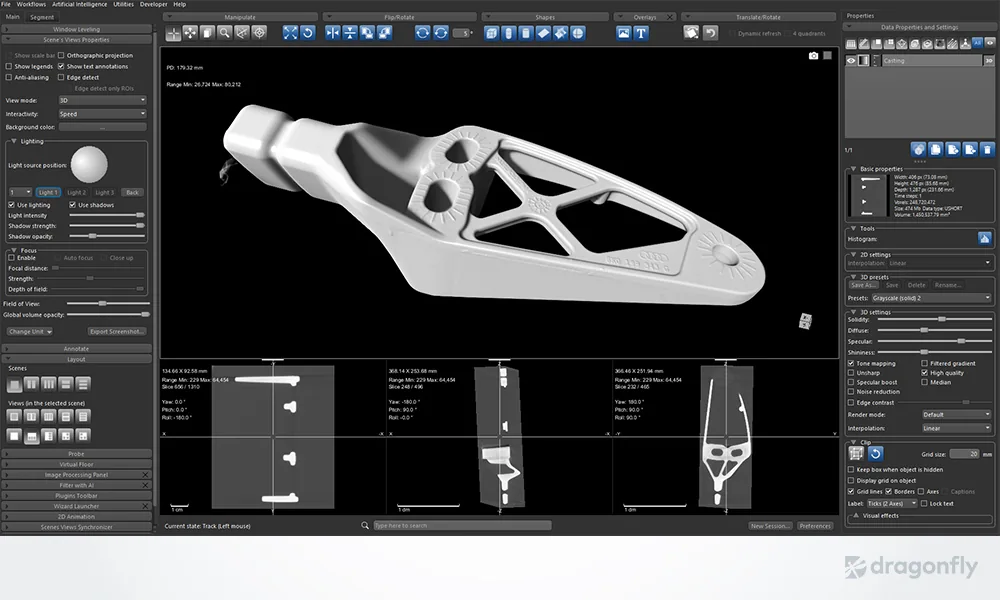Take a snapshot with the camera icon
The height and width of the screenshot is (600, 1000).
click(813, 55)
